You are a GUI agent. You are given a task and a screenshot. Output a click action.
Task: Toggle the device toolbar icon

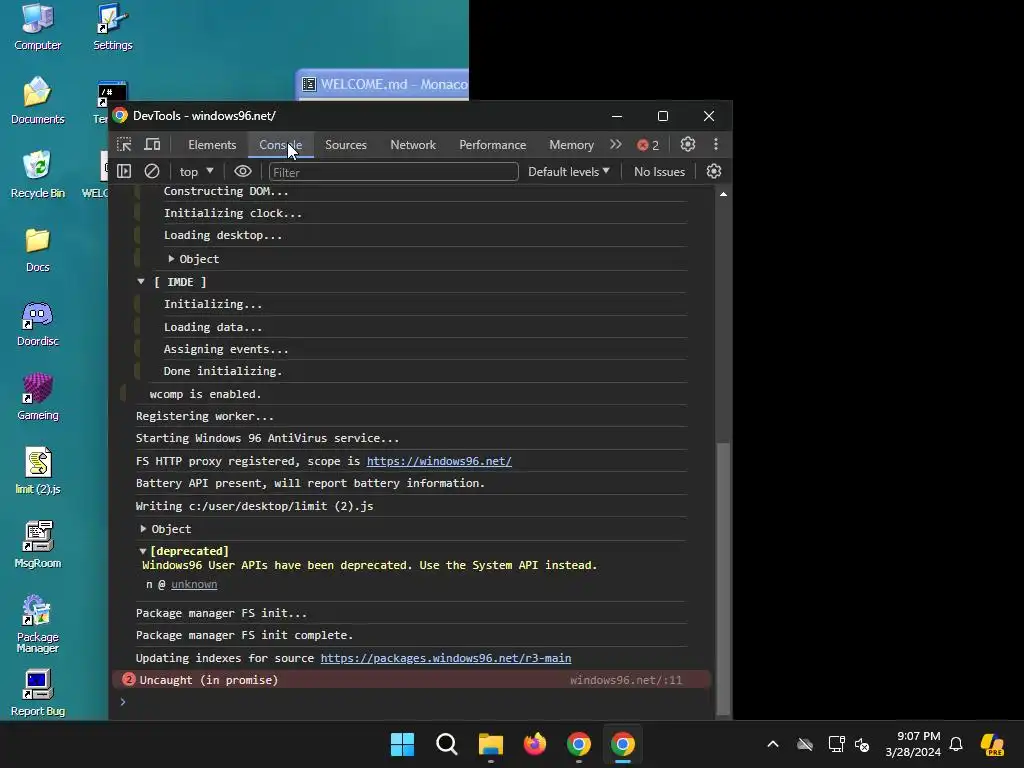tap(152, 144)
